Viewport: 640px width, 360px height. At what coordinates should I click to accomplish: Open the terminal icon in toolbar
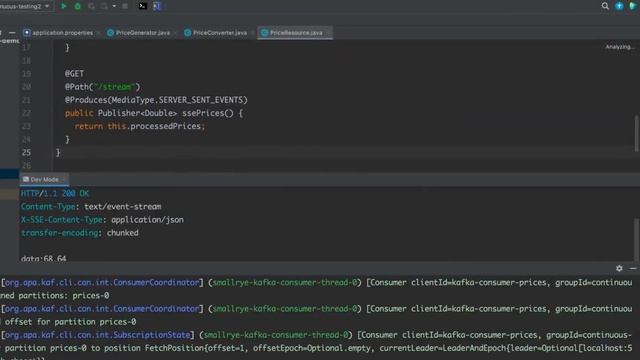[x=142, y=6]
